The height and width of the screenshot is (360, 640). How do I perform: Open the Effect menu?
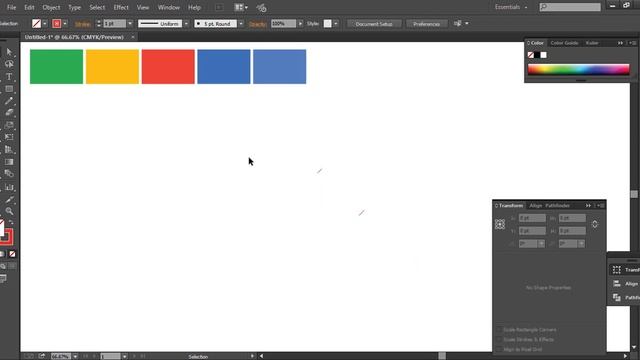[x=121, y=7]
